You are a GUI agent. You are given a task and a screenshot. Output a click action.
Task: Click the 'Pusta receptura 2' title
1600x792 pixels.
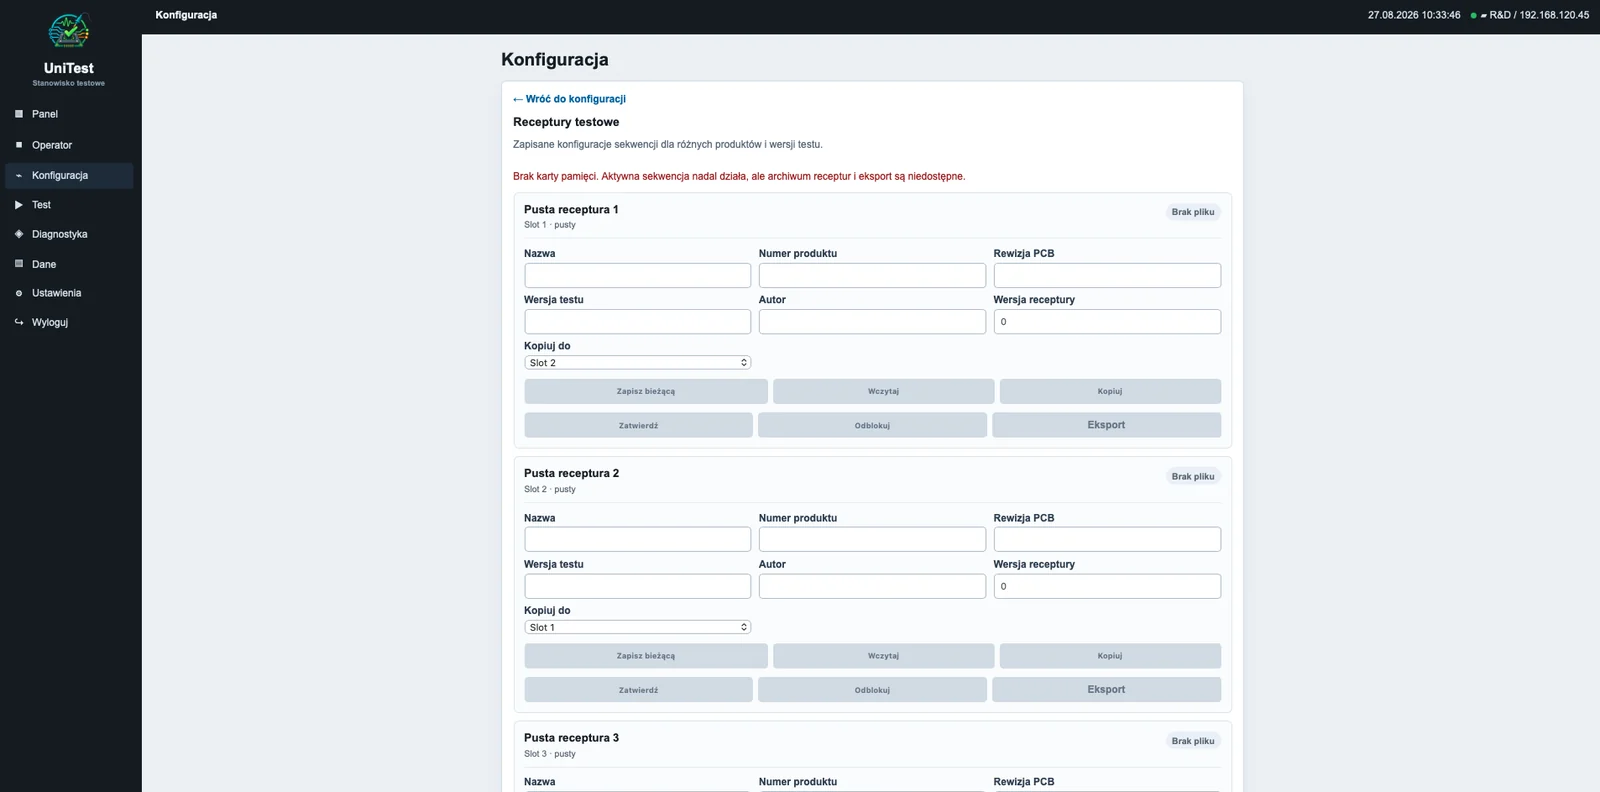(571, 474)
